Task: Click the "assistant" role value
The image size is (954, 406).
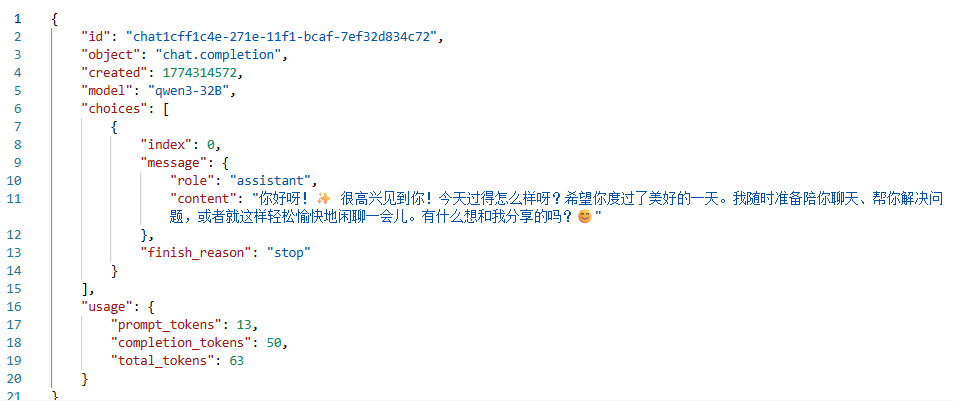Action: click(x=272, y=181)
